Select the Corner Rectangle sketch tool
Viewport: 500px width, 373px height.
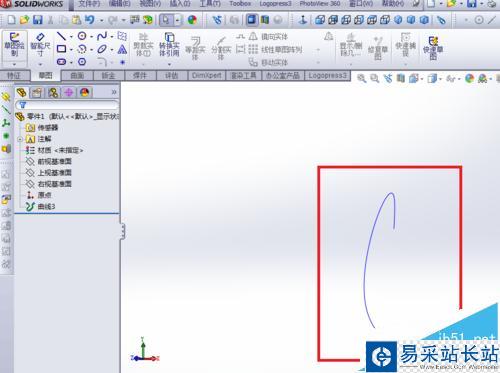point(61,49)
